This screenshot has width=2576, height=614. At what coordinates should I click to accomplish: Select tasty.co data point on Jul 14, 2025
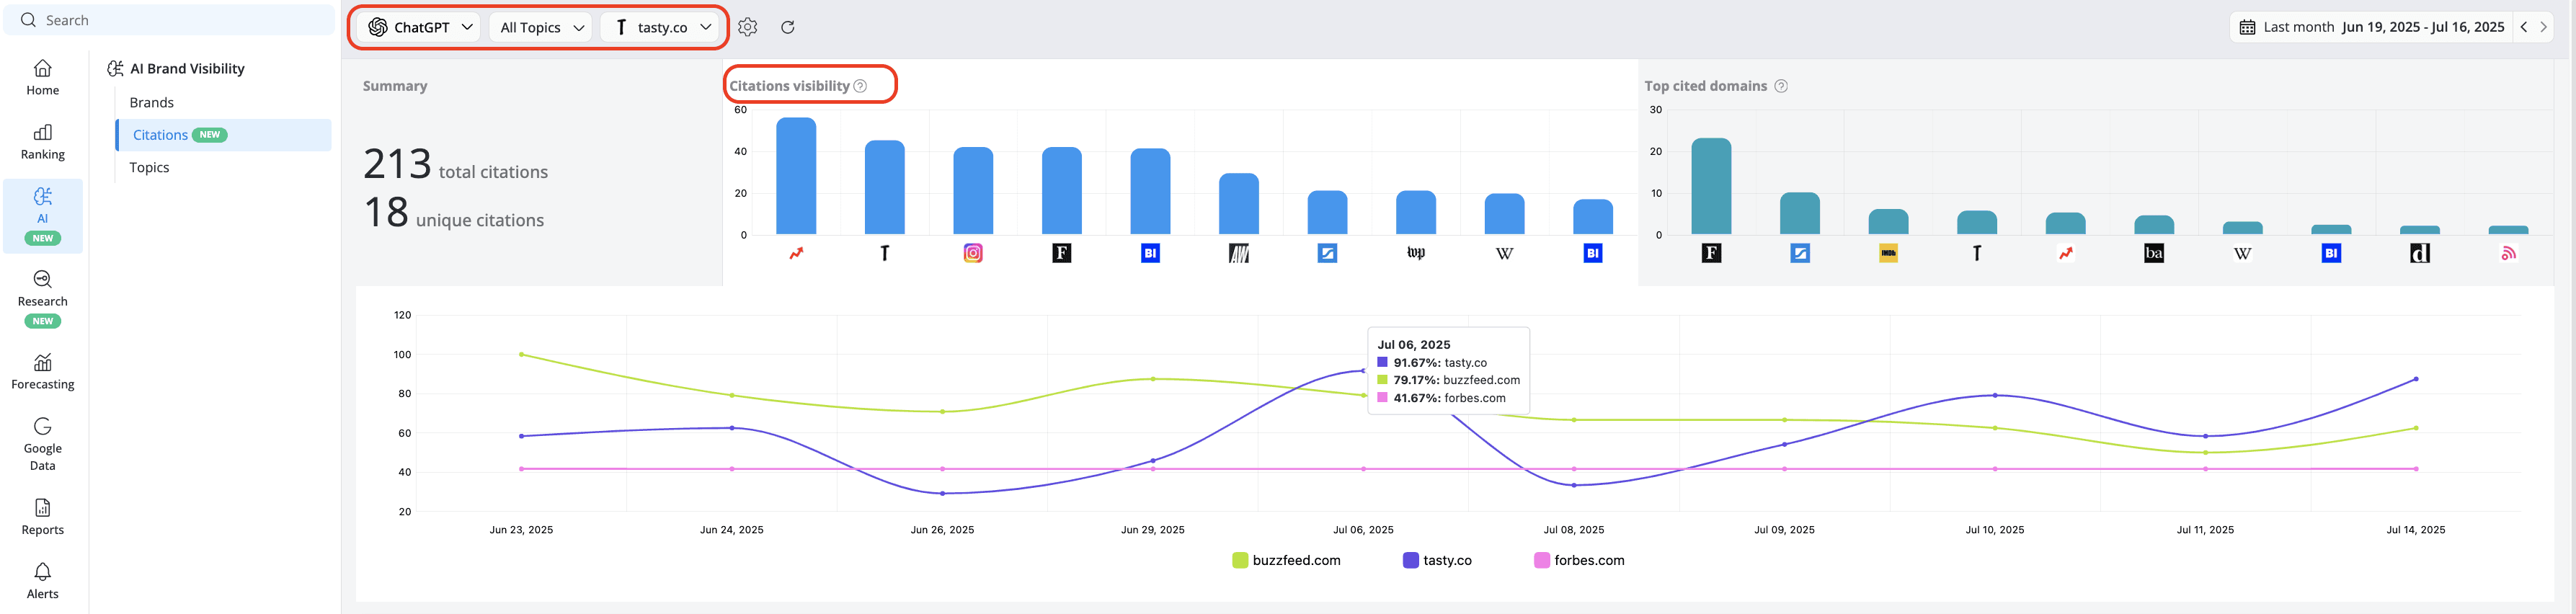(x=2416, y=379)
